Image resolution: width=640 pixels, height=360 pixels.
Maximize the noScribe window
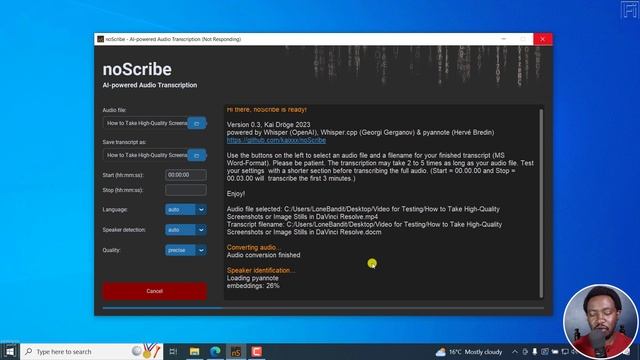[x=523, y=39]
